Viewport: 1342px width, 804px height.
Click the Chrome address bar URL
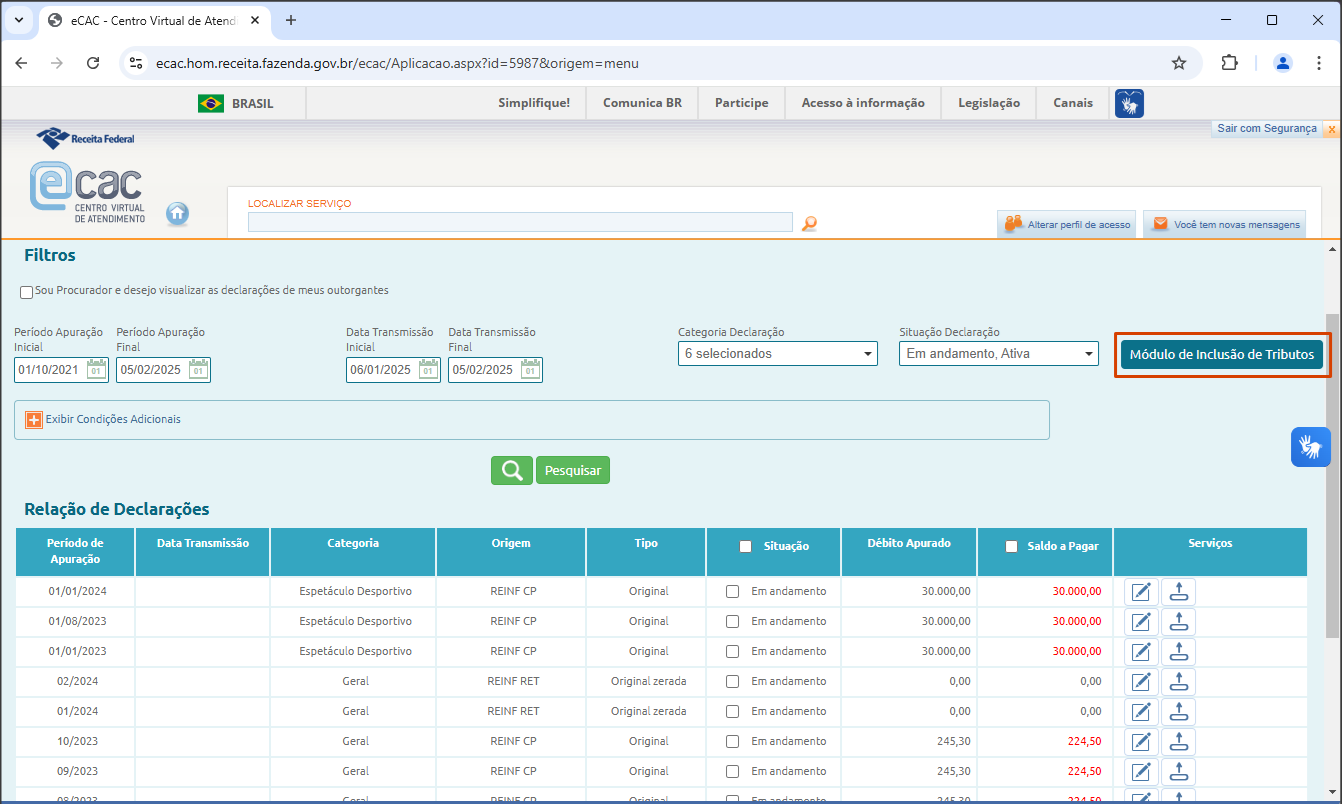click(397, 63)
